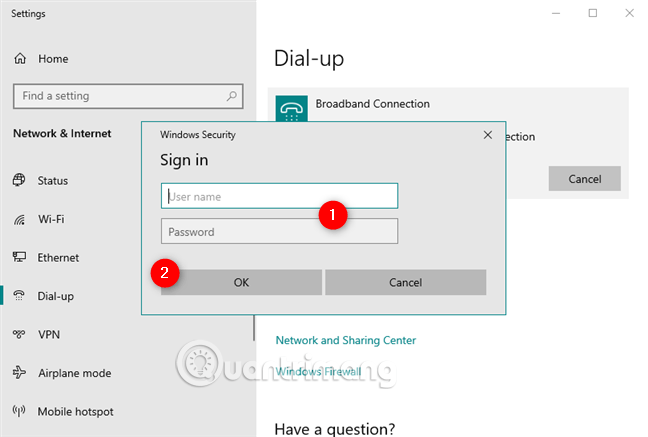Click the User name text field
This screenshot has width=648, height=437.
coord(279,196)
